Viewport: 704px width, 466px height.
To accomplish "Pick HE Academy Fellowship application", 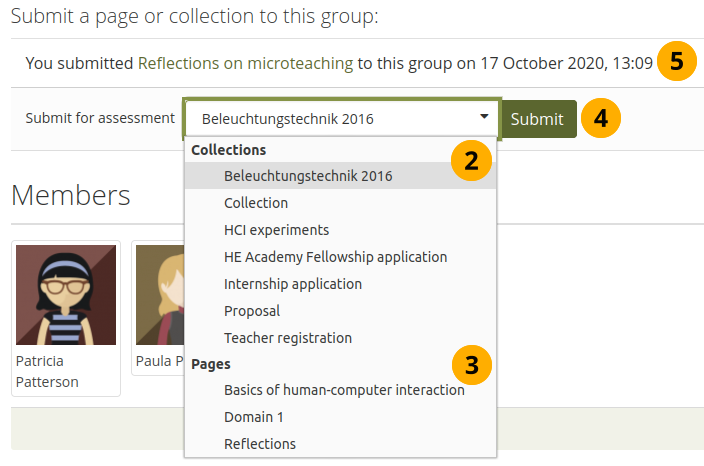I will pos(335,257).
